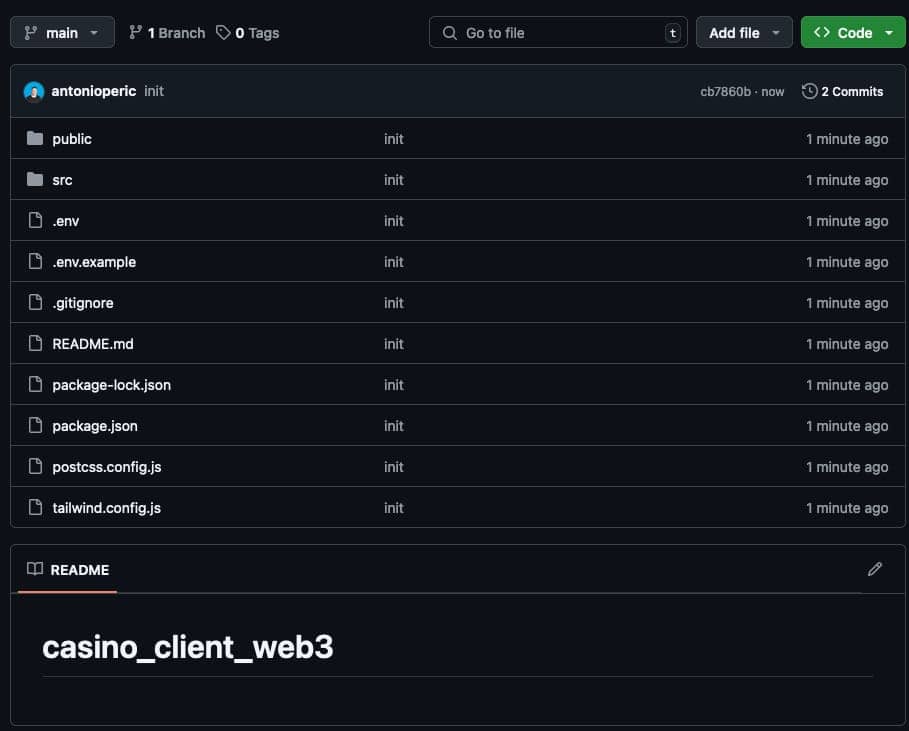Click the public folder icon

click(35, 139)
